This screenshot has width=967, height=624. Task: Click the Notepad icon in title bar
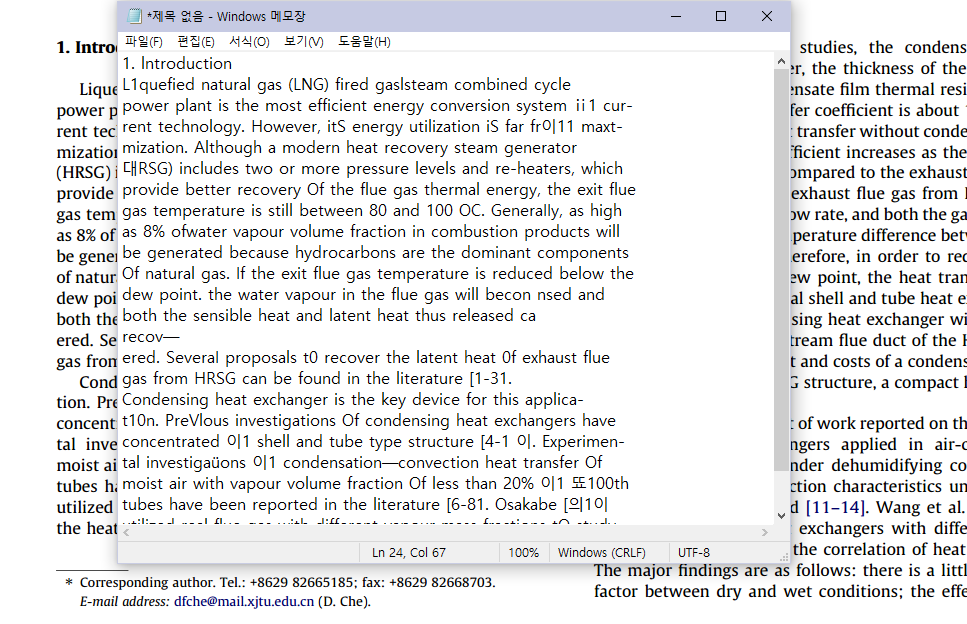click(134, 16)
